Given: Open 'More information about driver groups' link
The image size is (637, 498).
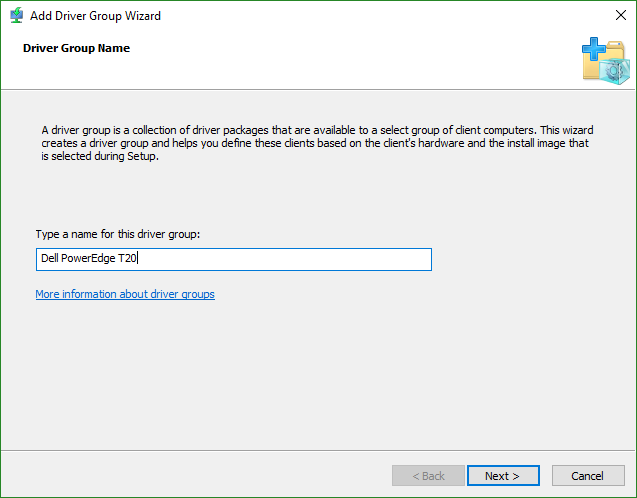Looking at the screenshot, I should 125,294.
